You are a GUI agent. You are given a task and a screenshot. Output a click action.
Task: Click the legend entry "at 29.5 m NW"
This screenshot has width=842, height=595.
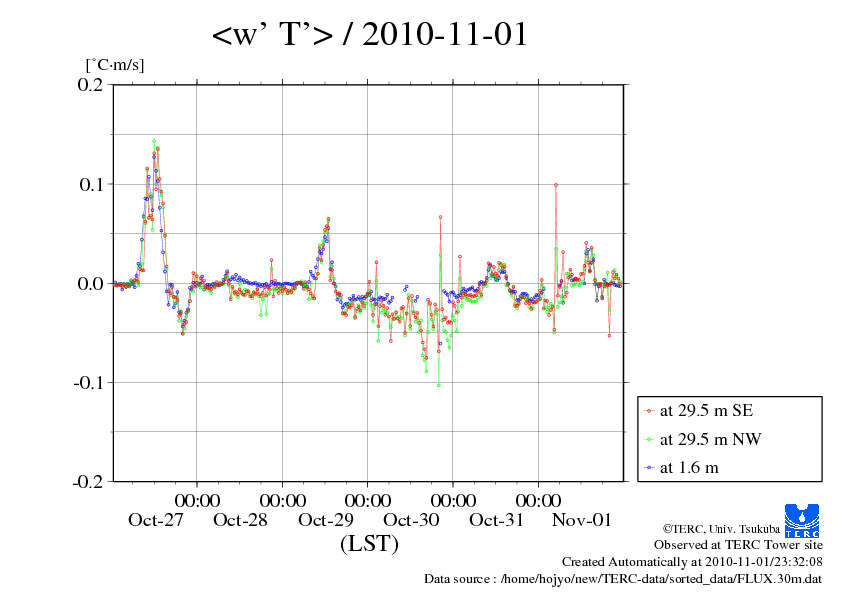pos(710,439)
